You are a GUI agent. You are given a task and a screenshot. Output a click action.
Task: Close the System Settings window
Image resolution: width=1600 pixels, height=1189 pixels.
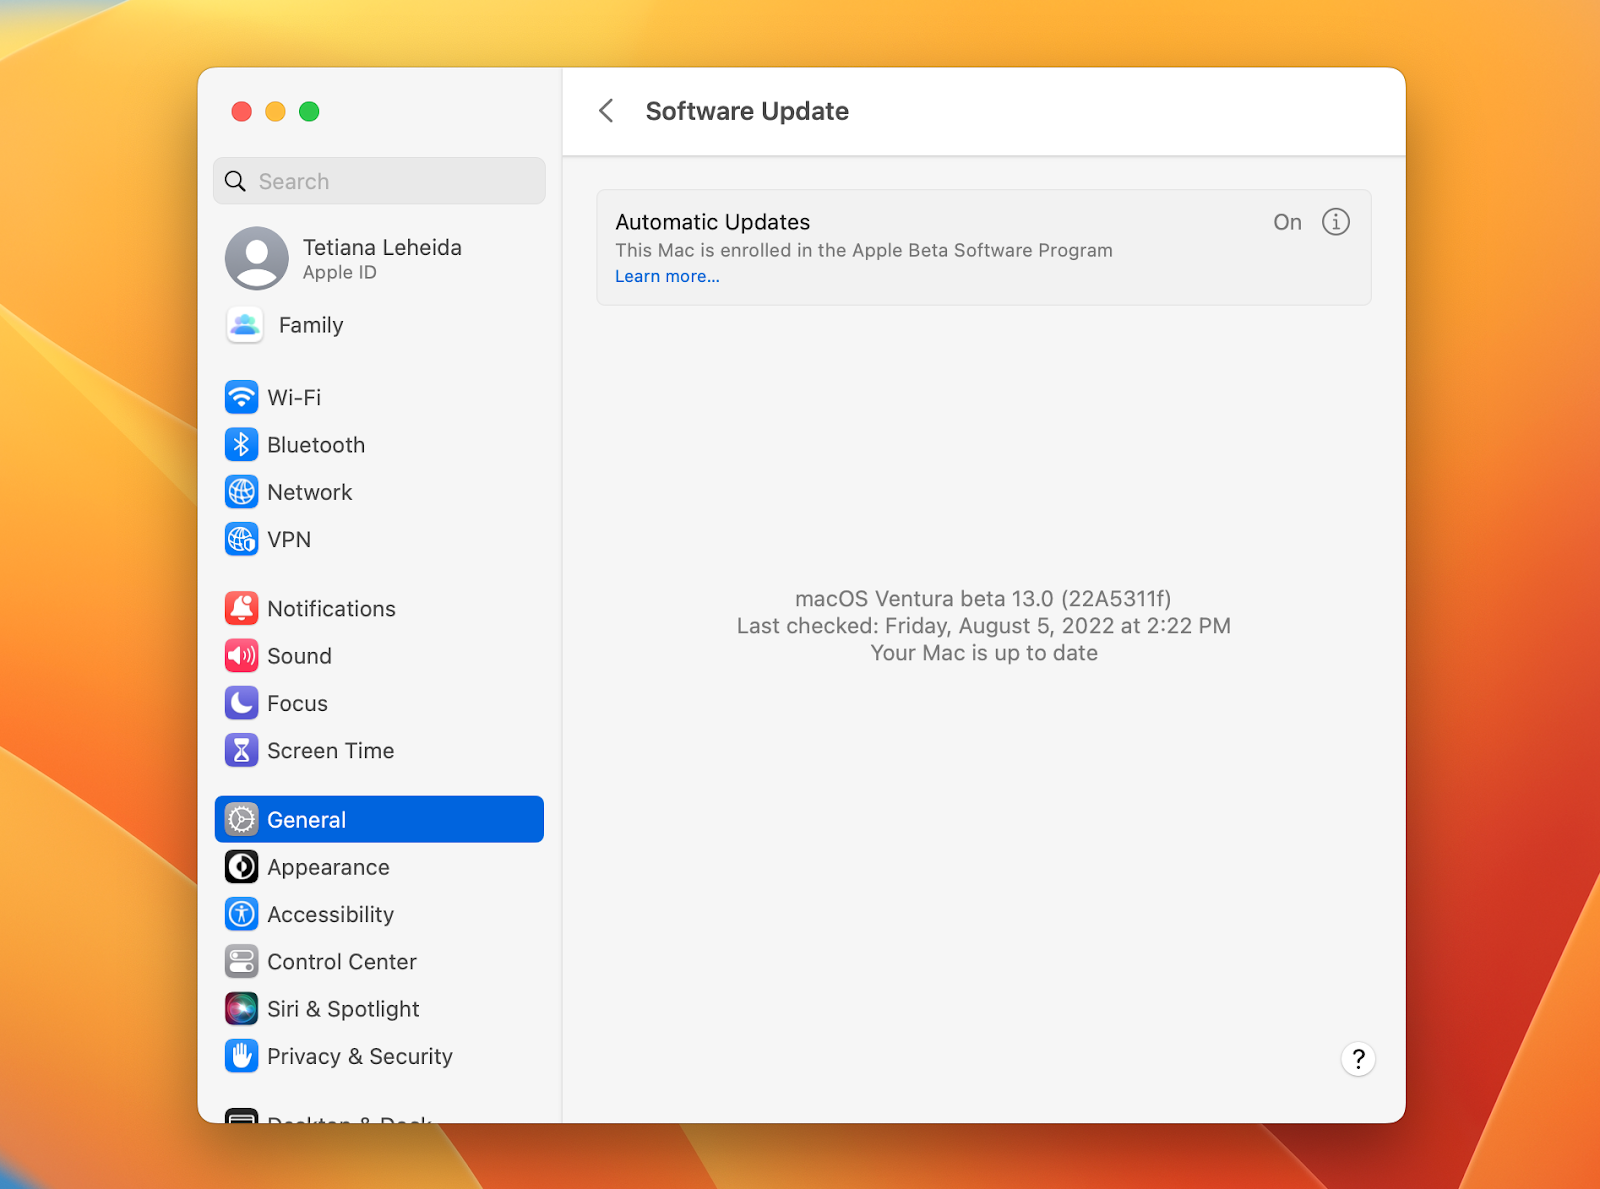pyautogui.click(x=241, y=111)
